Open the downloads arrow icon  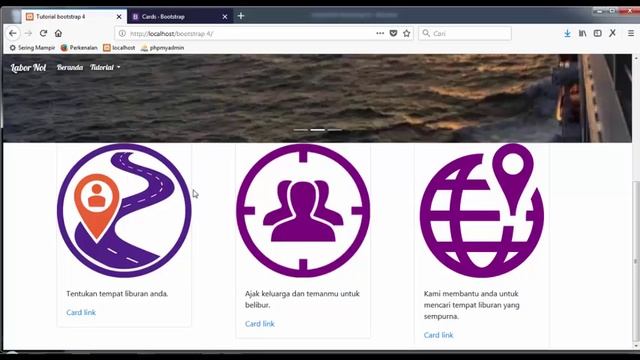(567, 33)
